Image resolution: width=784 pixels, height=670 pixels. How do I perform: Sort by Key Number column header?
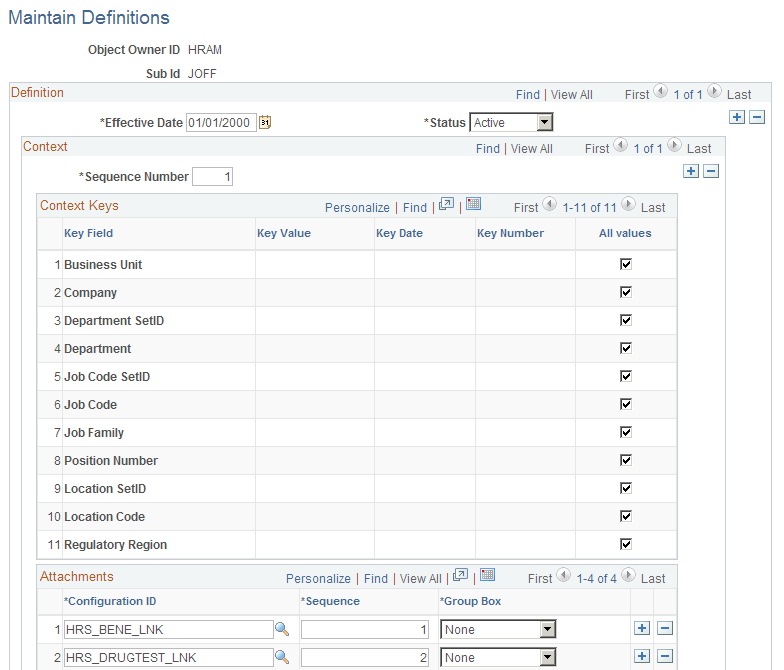(x=510, y=234)
